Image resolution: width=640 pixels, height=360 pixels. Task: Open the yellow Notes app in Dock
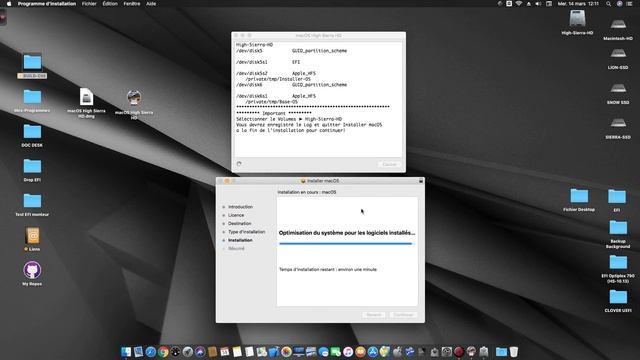(237, 351)
